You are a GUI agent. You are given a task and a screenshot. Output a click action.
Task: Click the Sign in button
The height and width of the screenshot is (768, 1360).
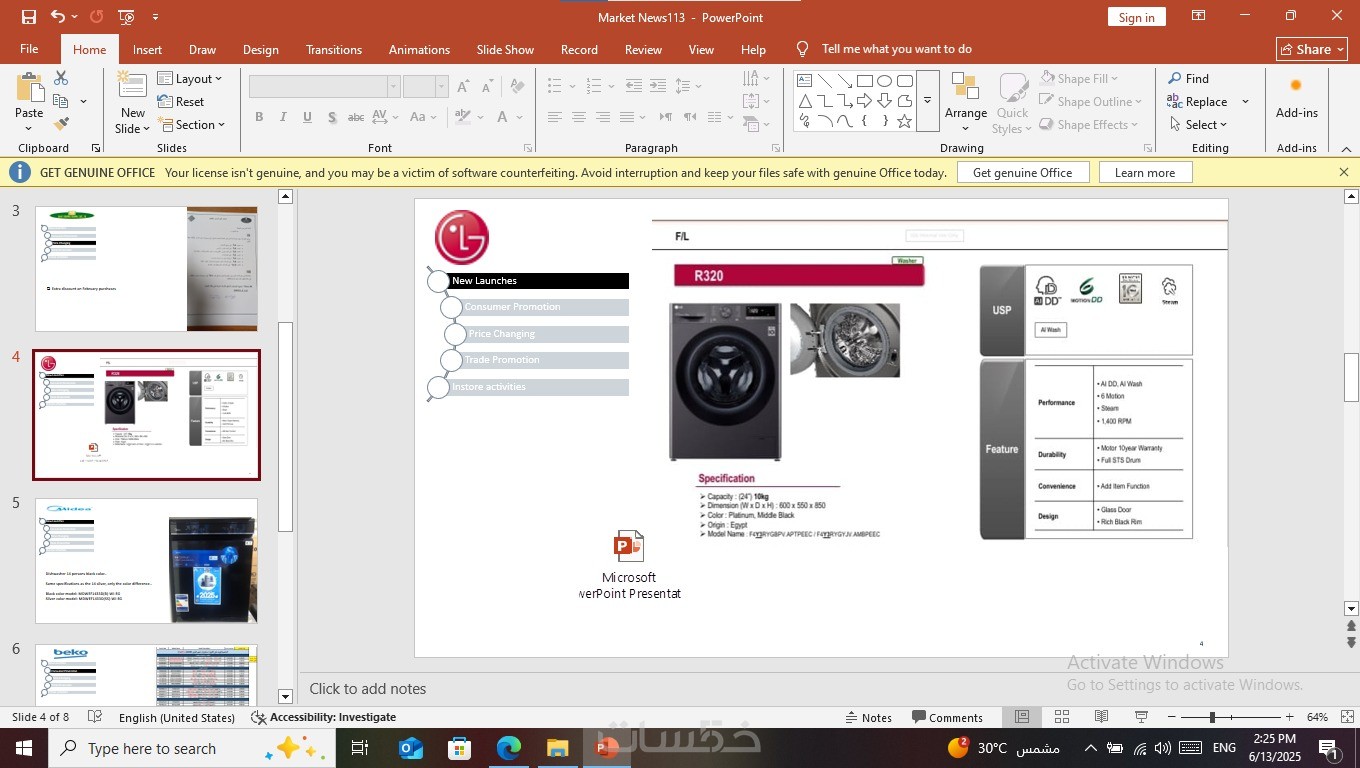pos(1136,17)
